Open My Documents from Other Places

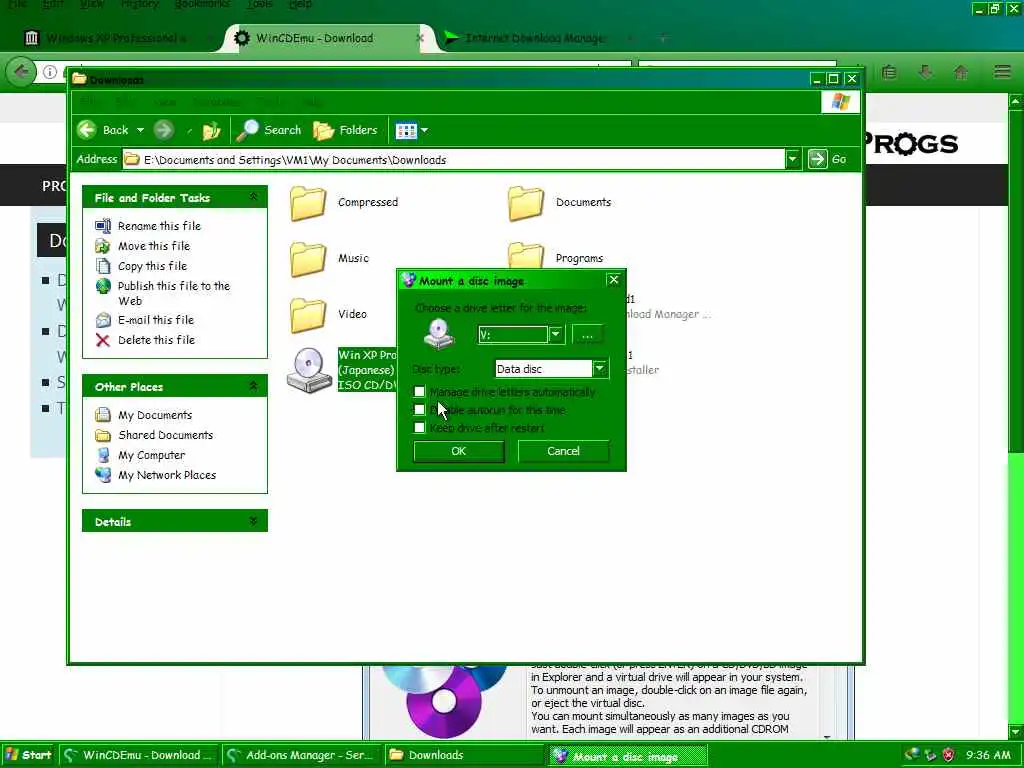(155, 415)
